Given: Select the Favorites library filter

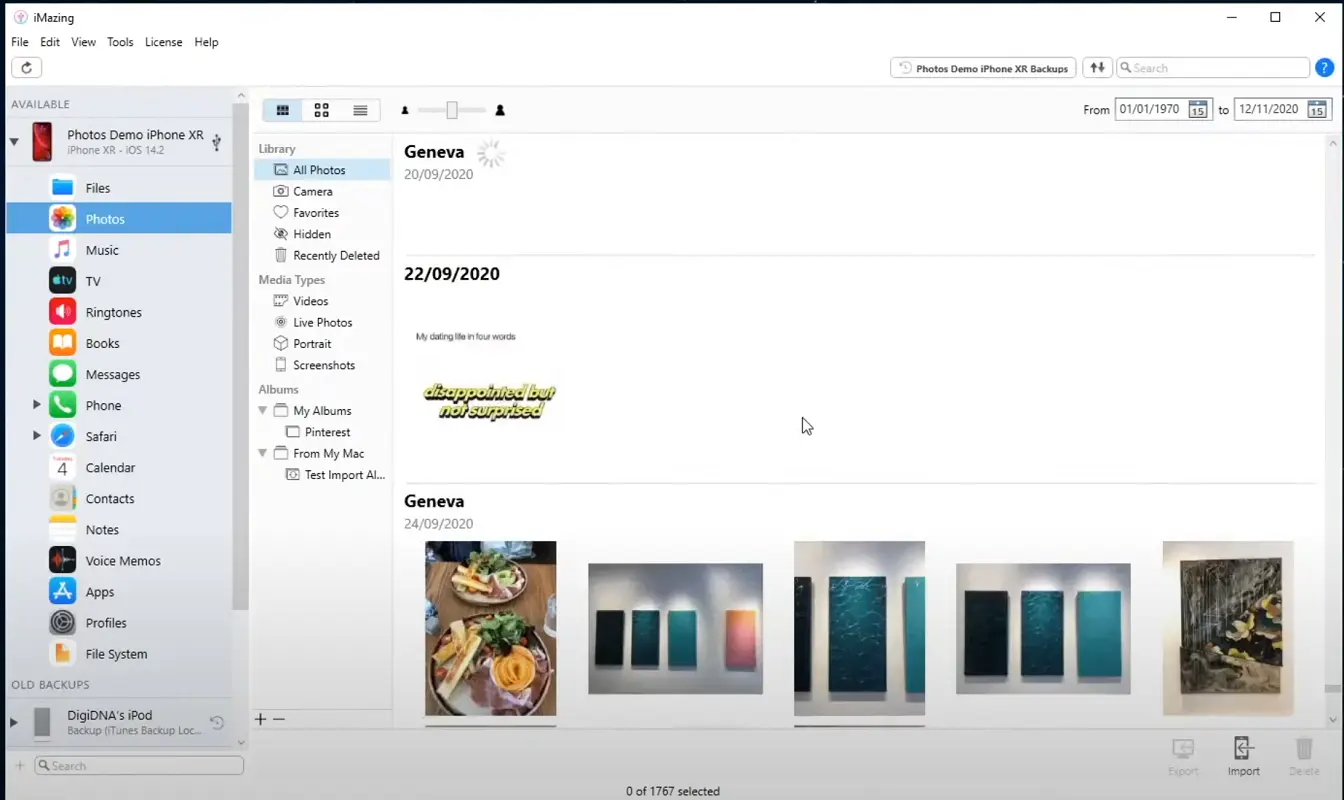Looking at the screenshot, I should click(x=312, y=212).
